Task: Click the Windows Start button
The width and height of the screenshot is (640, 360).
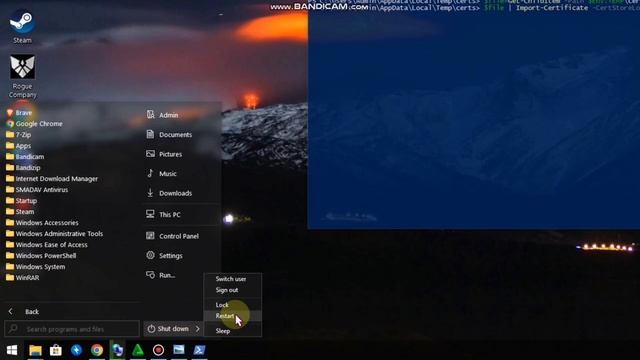Action: coord(12,350)
